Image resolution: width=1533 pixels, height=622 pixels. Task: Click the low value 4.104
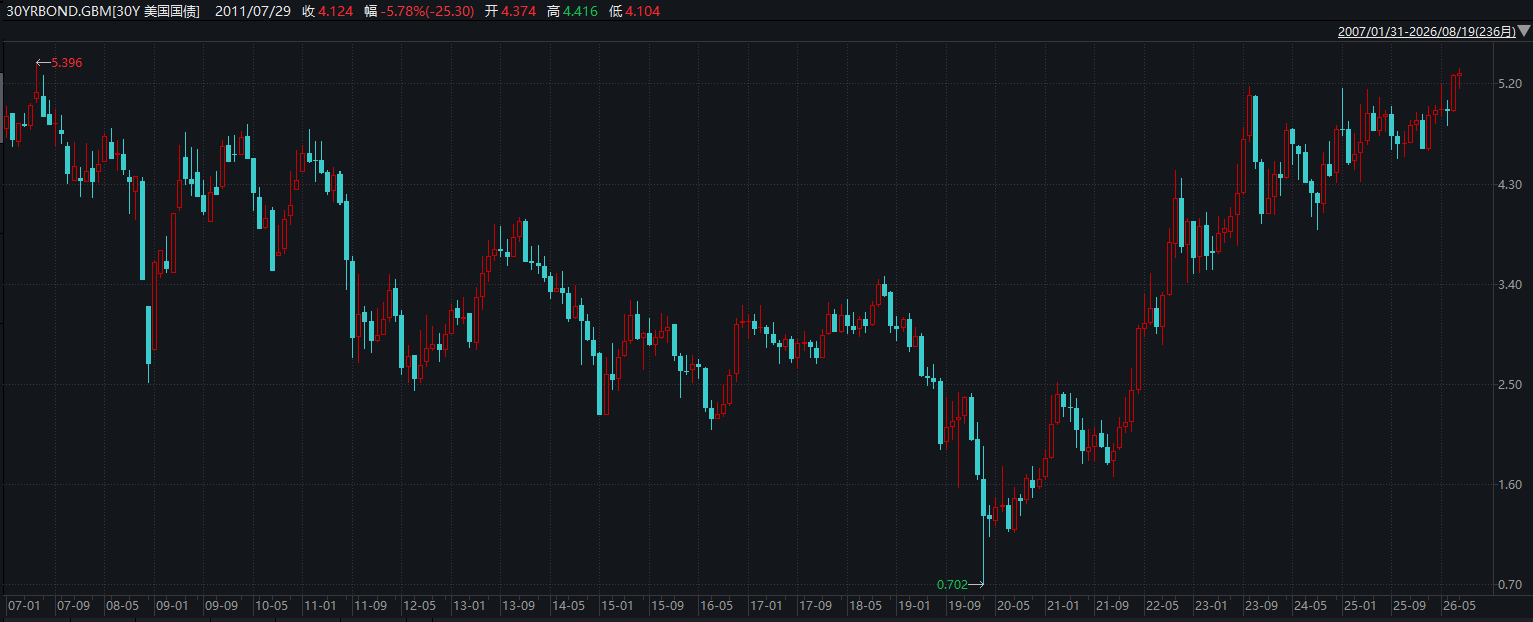click(643, 11)
